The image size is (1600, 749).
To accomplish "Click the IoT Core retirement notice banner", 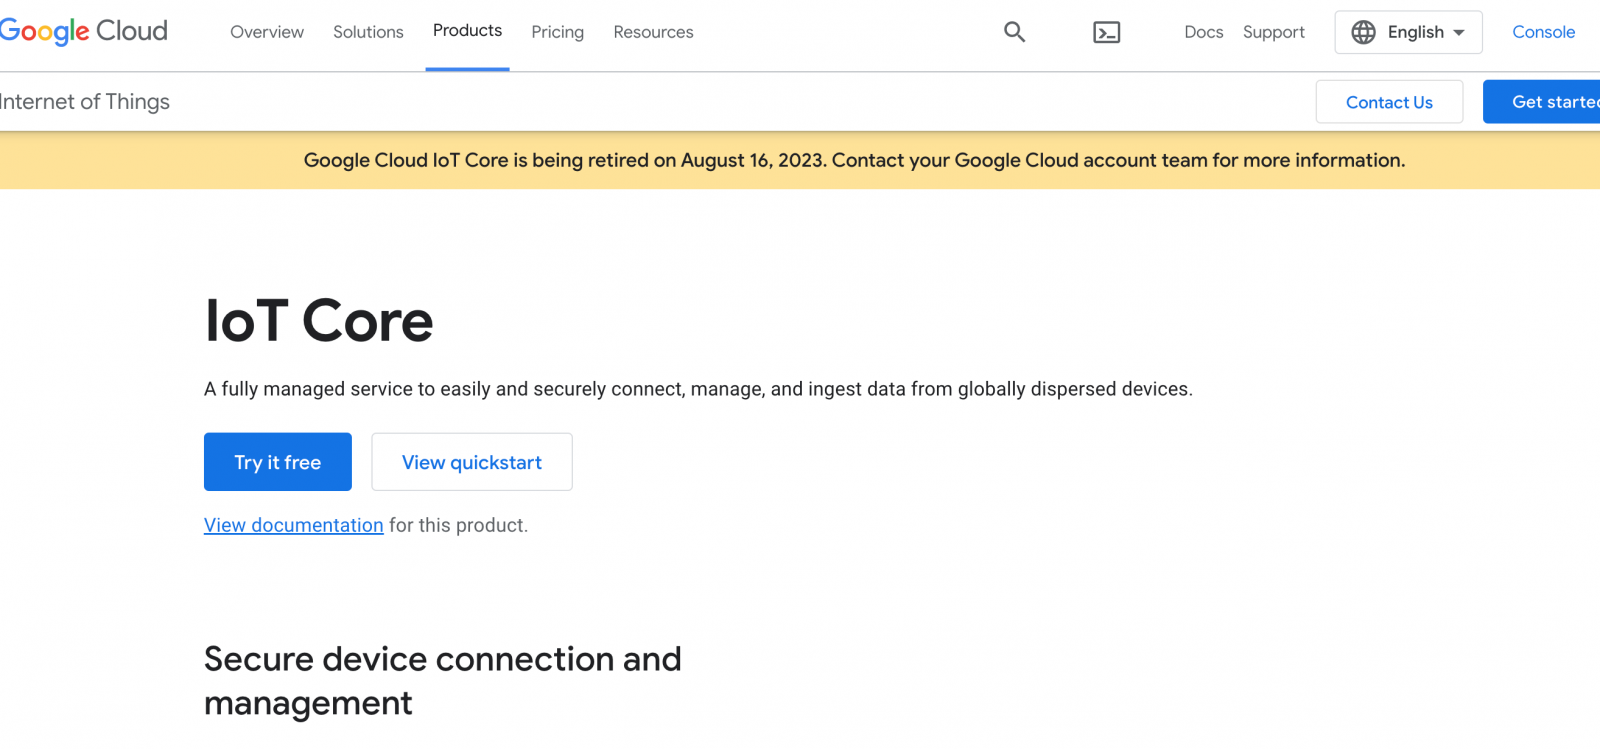I will click(854, 160).
